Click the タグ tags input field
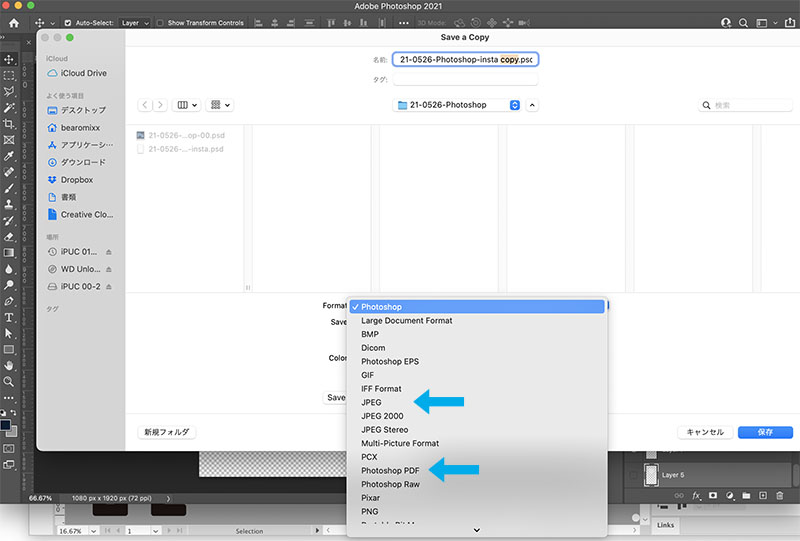 coord(465,79)
